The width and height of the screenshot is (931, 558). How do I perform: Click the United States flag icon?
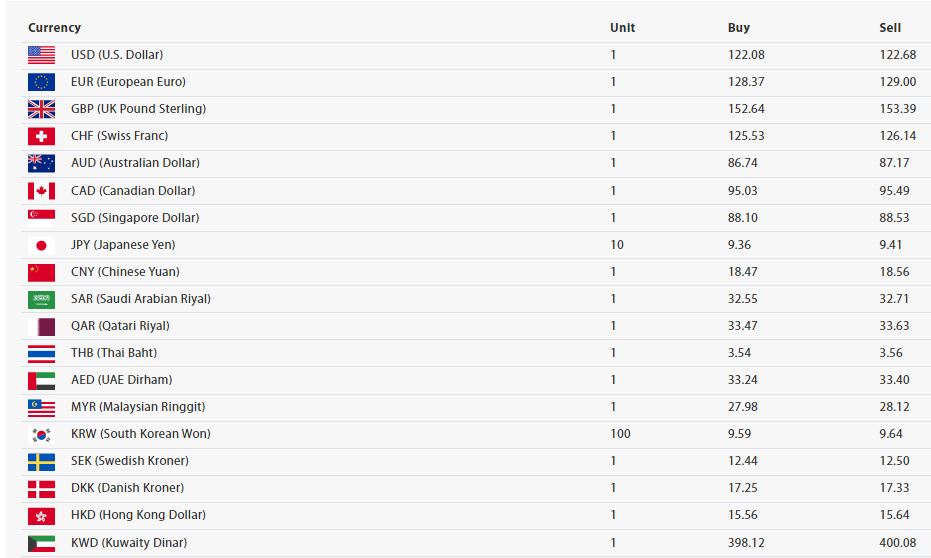(42, 55)
